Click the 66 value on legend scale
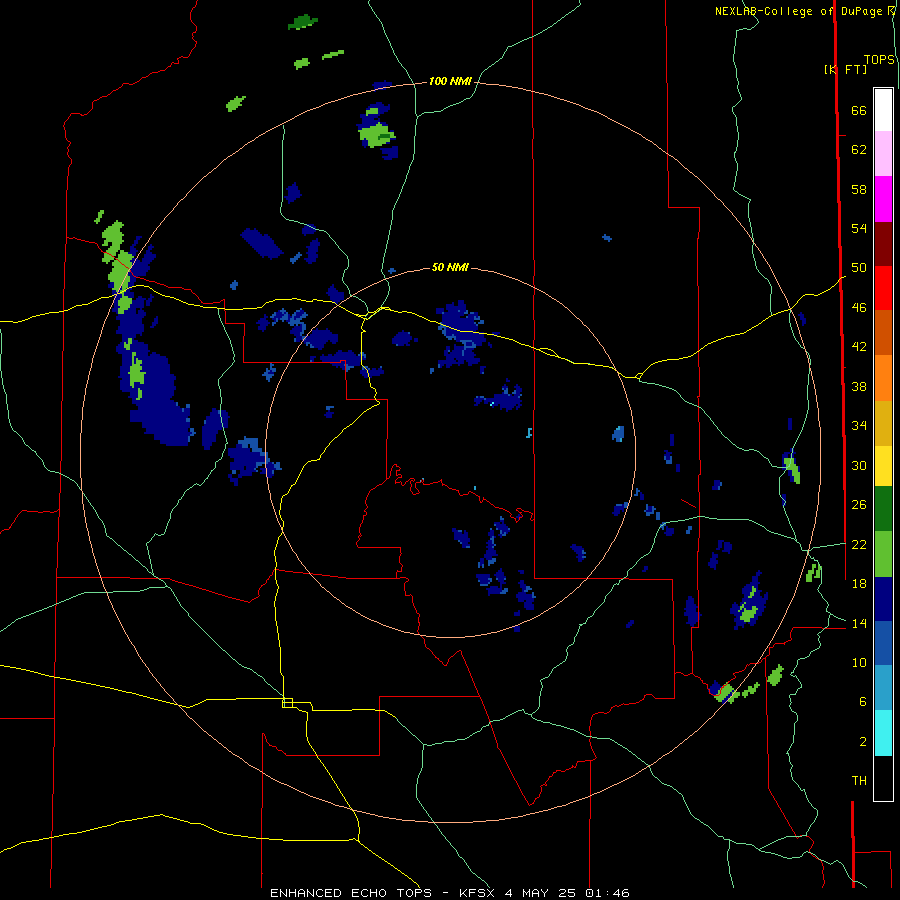Screen dimensions: 900x900 (x=859, y=111)
